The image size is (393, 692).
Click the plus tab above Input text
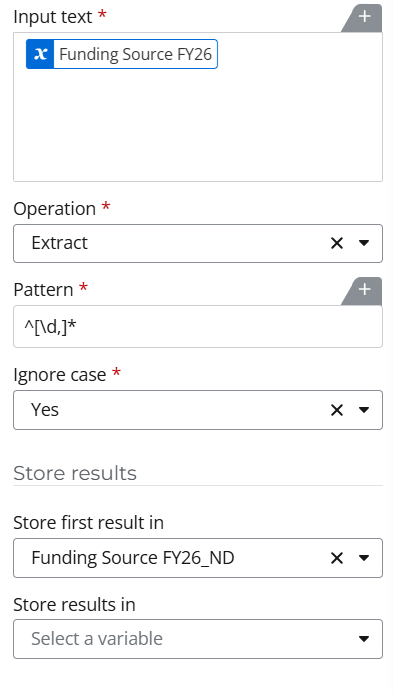[x=364, y=18]
